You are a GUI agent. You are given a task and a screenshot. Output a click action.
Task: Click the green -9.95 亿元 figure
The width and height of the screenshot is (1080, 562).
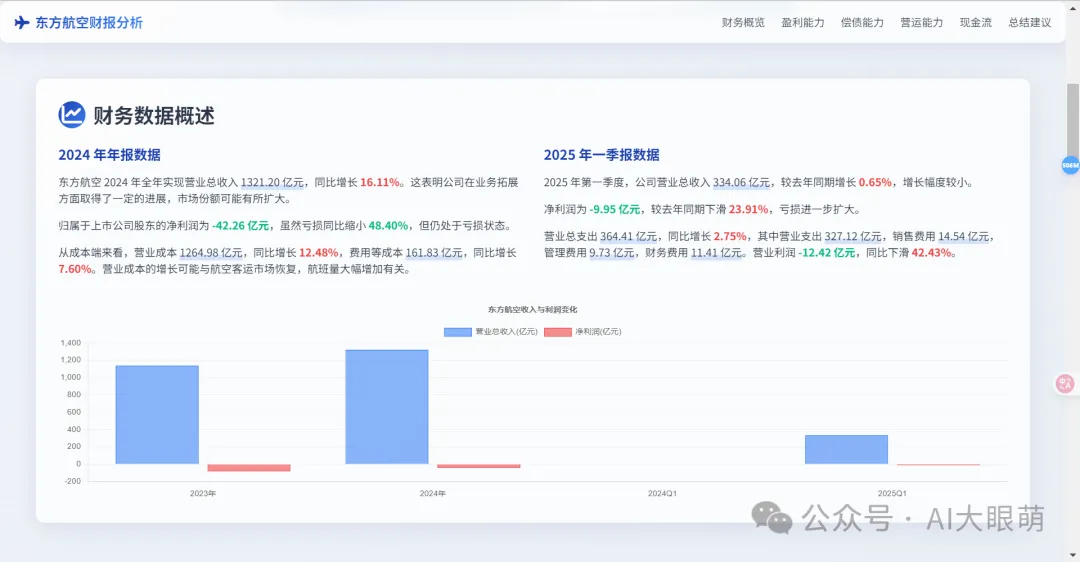click(614, 209)
